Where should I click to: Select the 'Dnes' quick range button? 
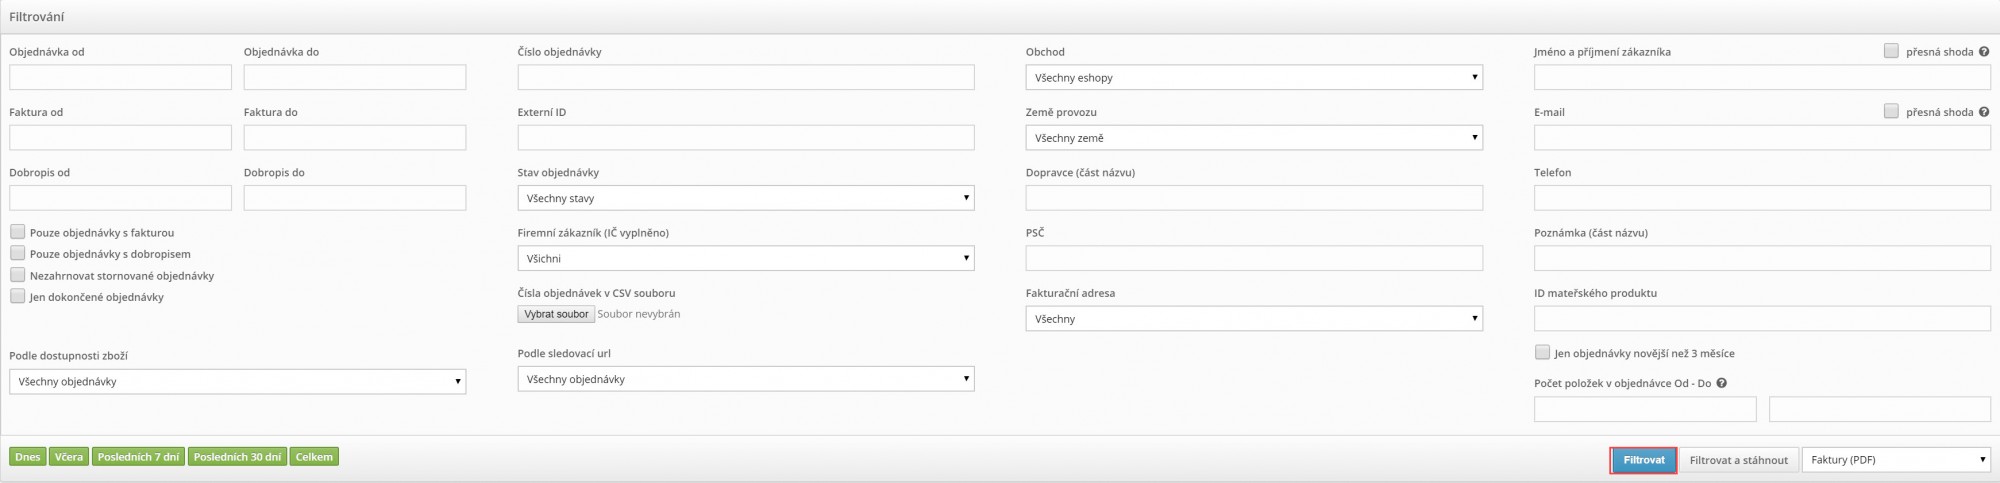click(28, 457)
